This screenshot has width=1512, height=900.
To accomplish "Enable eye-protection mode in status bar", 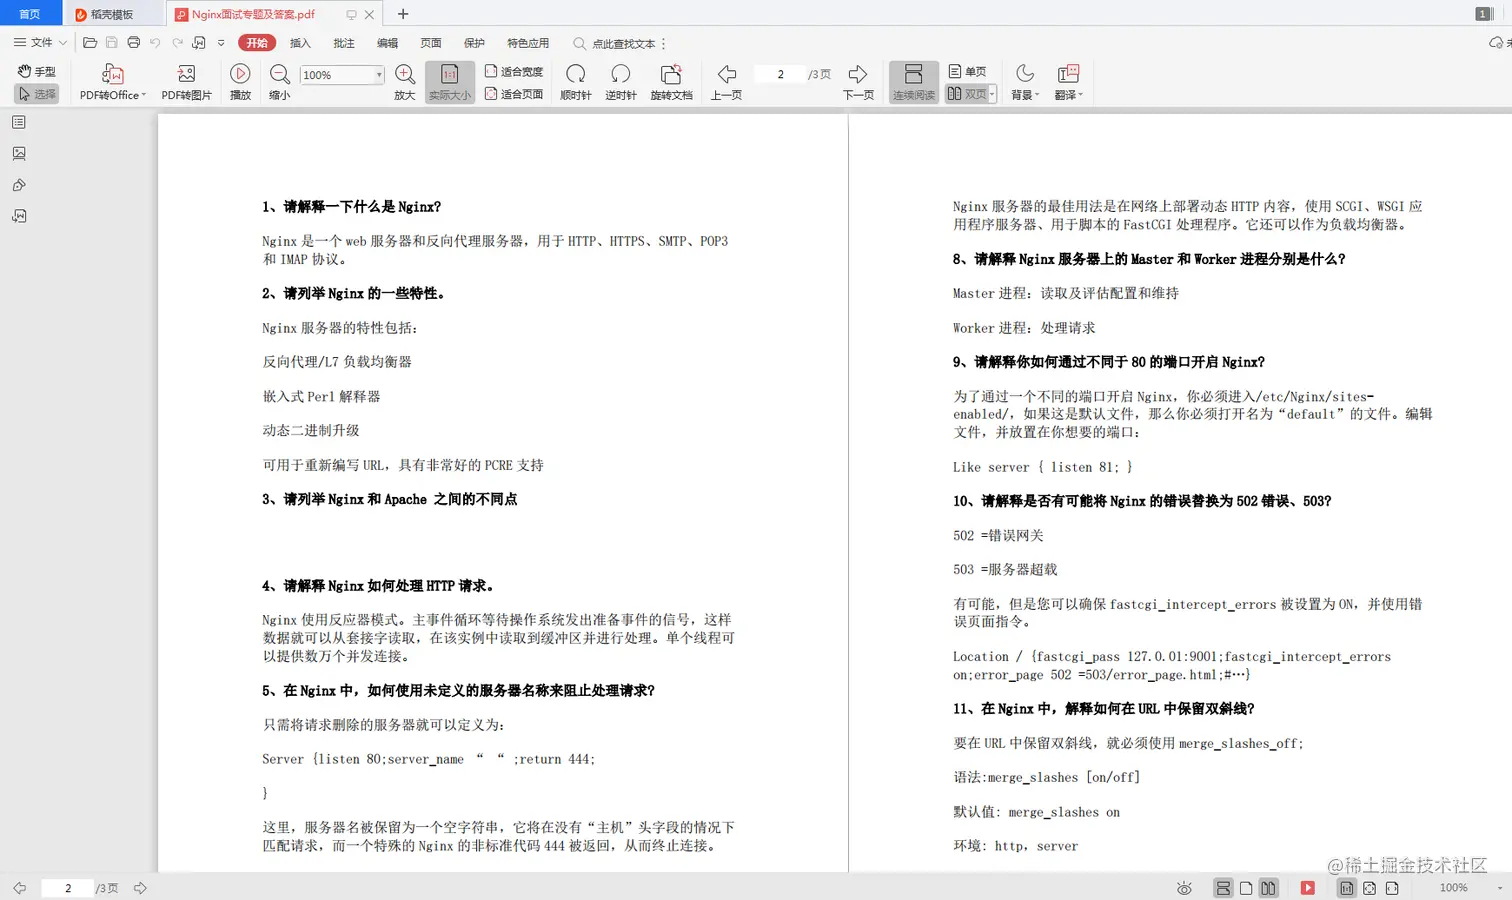I will [x=1184, y=888].
